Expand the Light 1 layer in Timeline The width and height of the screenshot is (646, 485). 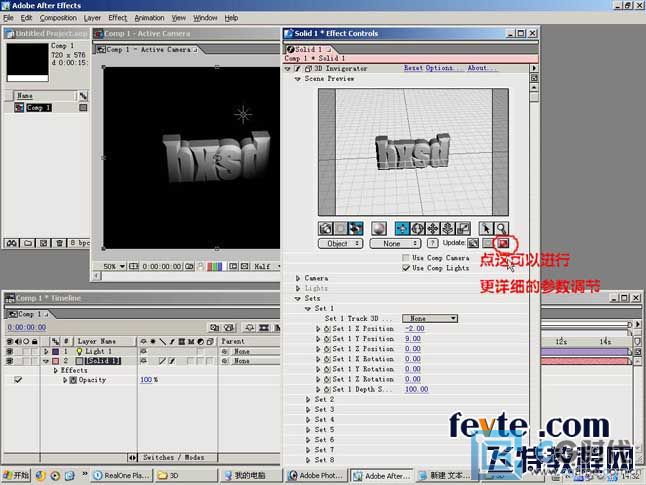46,351
